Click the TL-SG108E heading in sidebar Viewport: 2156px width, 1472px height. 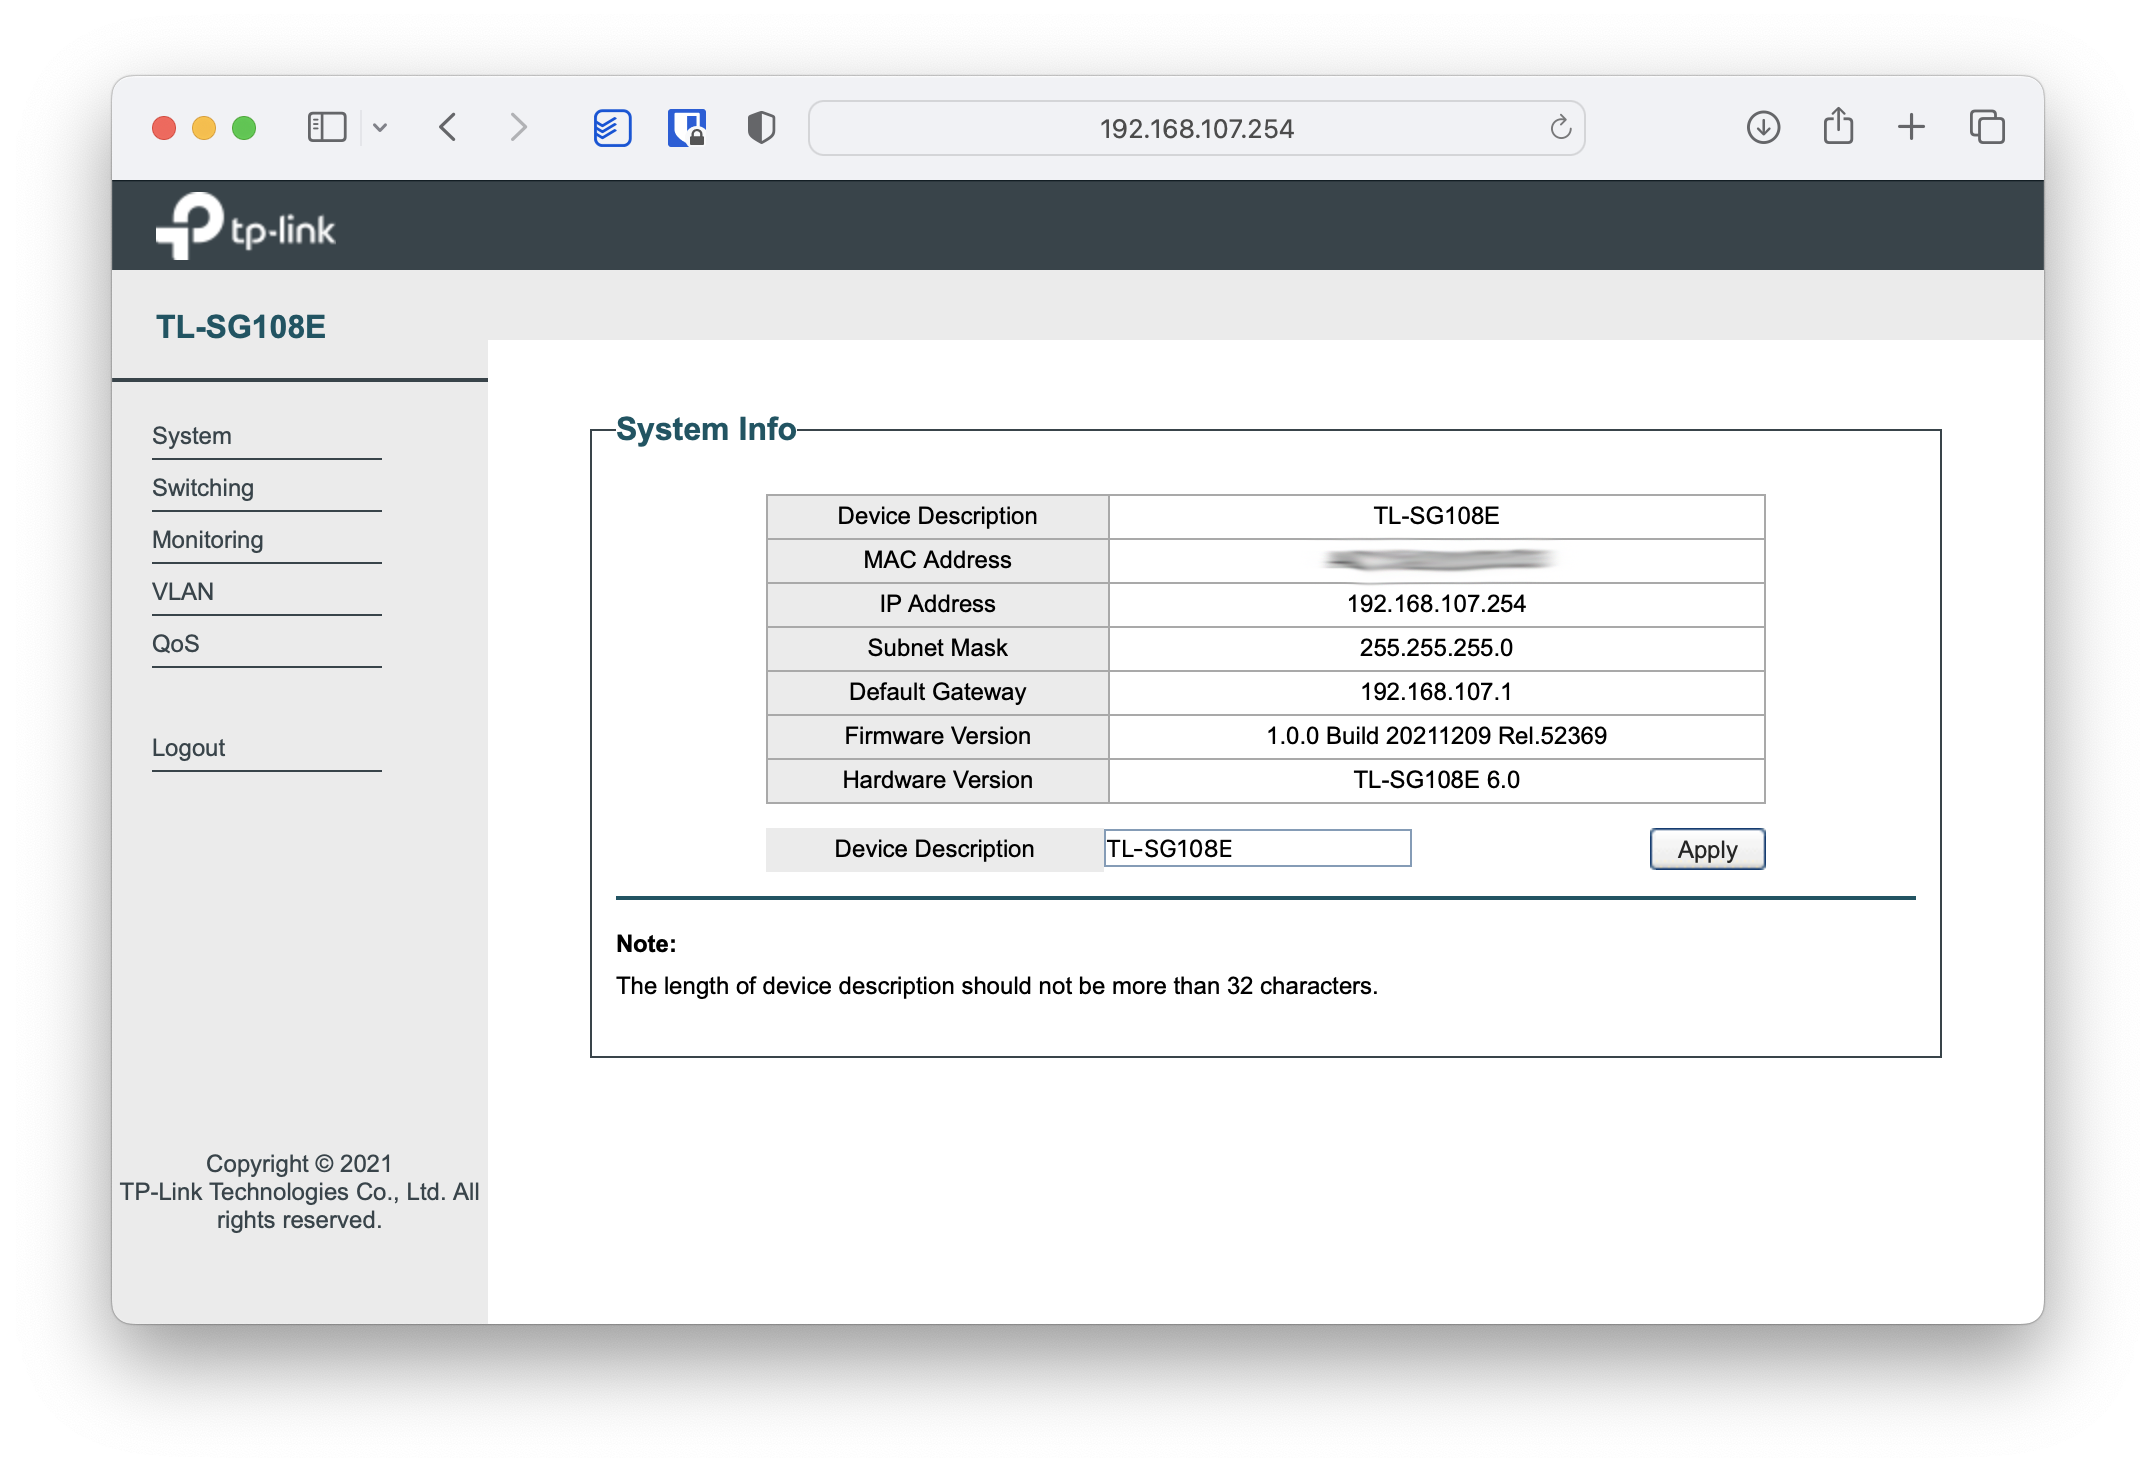click(241, 327)
